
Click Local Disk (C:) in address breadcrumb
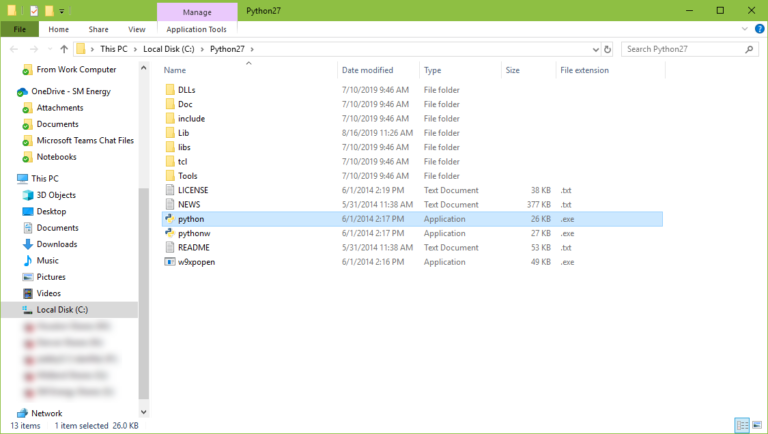pos(168,49)
